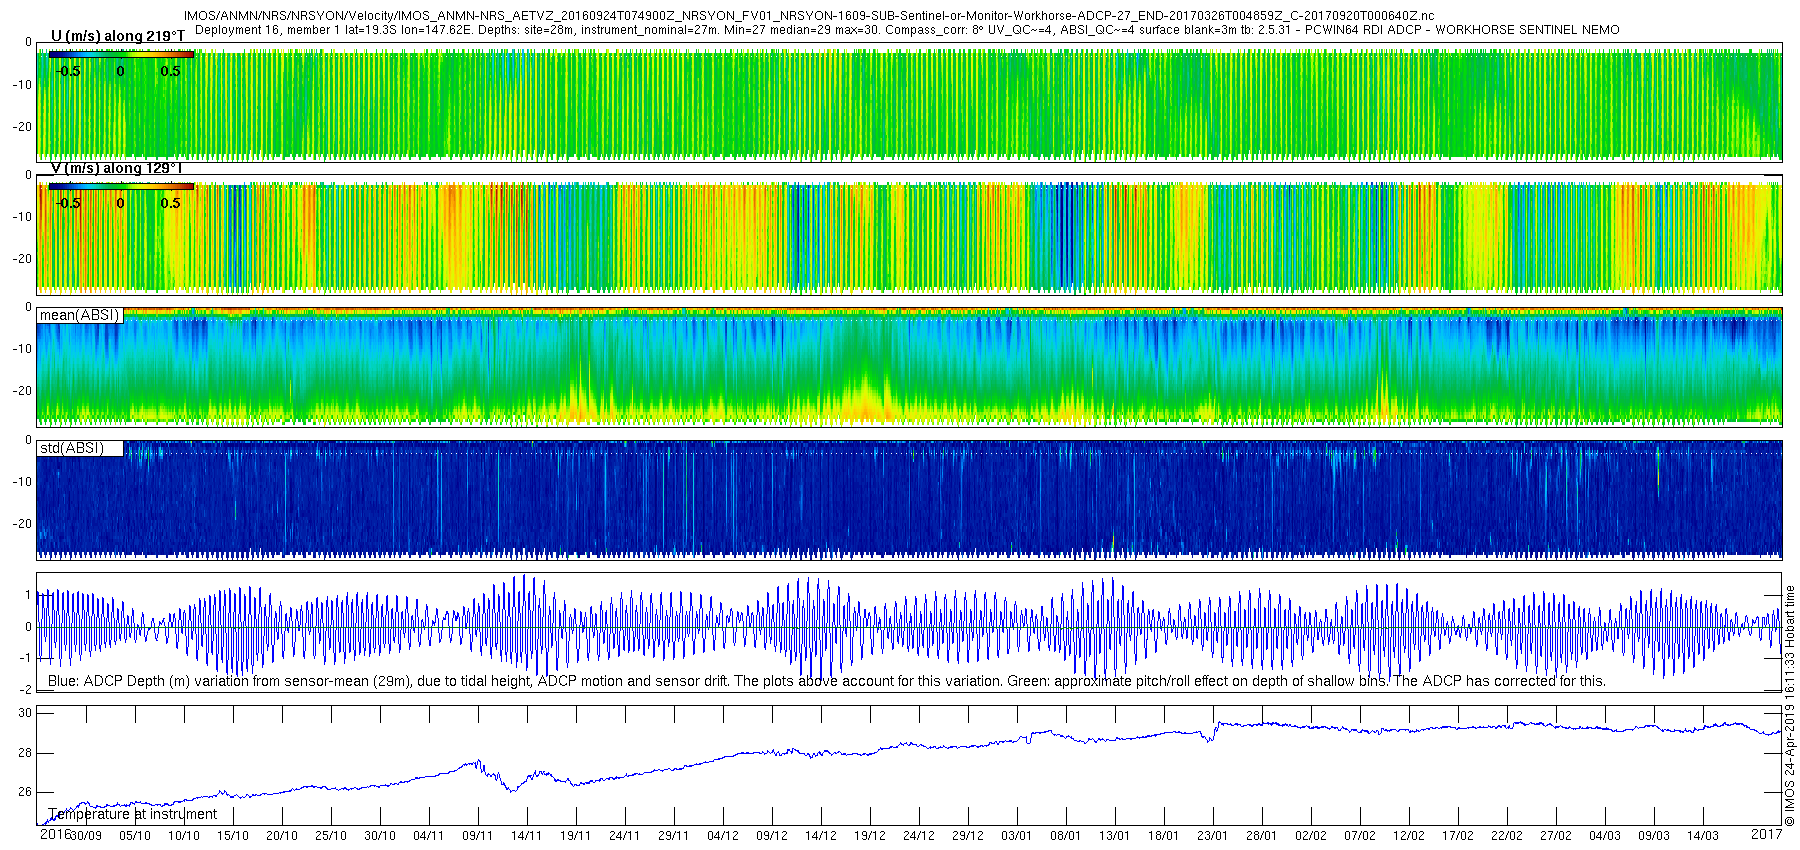1800x850 pixels.
Task: Click the '12/02' date tick label
Action: 1409,836
